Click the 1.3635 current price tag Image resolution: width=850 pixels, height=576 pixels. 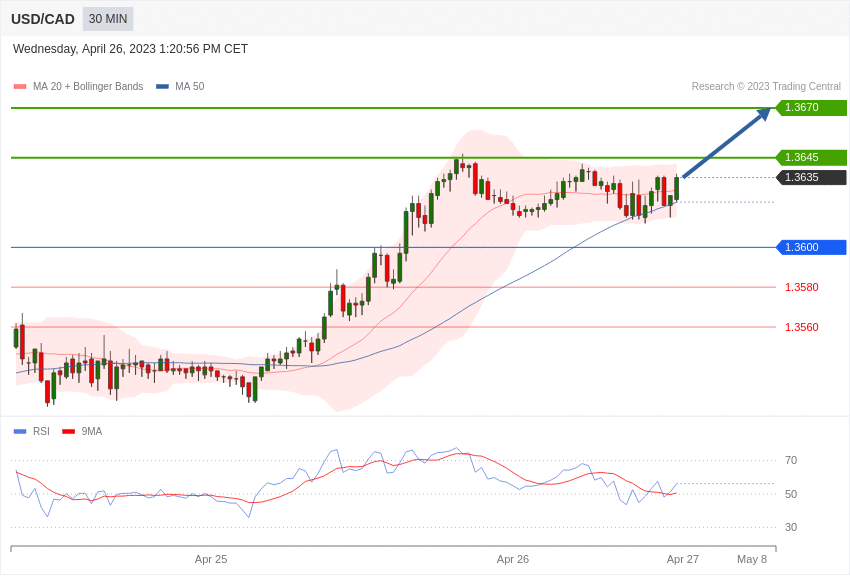pyautogui.click(x=811, y=177)
